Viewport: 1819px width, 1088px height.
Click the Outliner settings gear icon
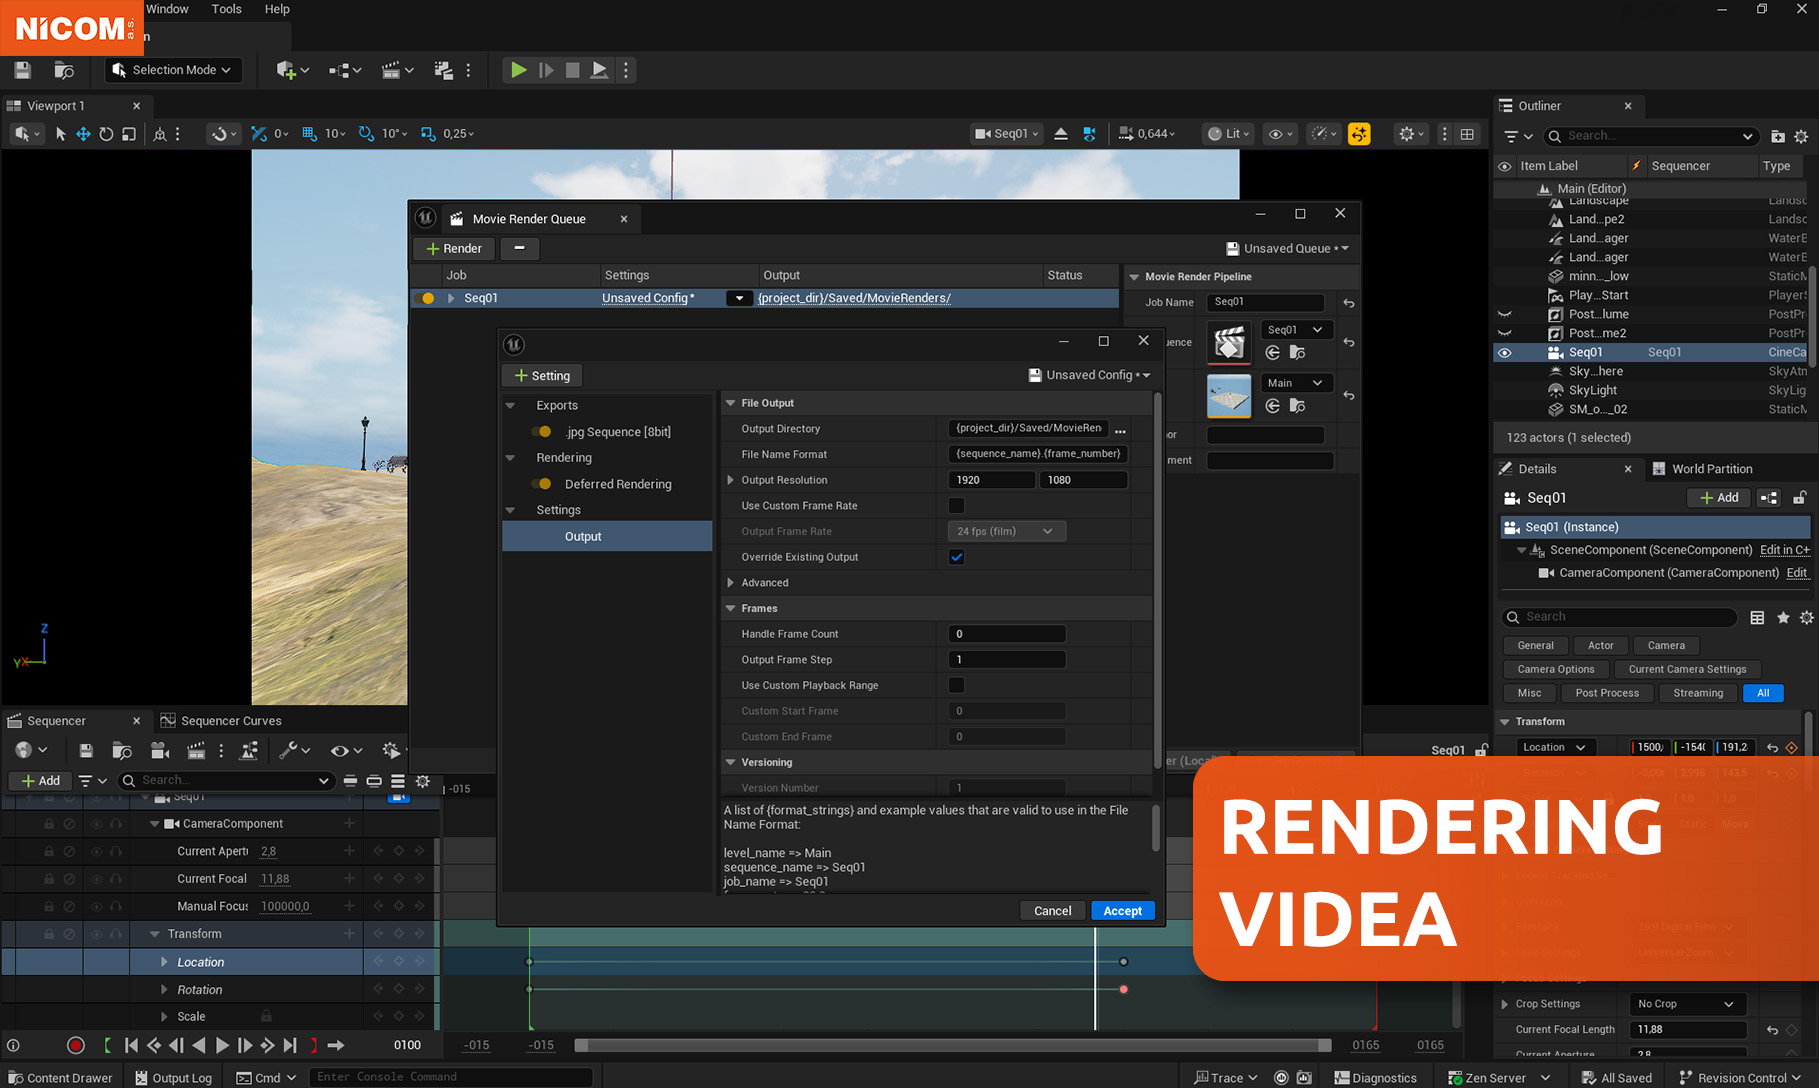click(x=1801, y=136)
